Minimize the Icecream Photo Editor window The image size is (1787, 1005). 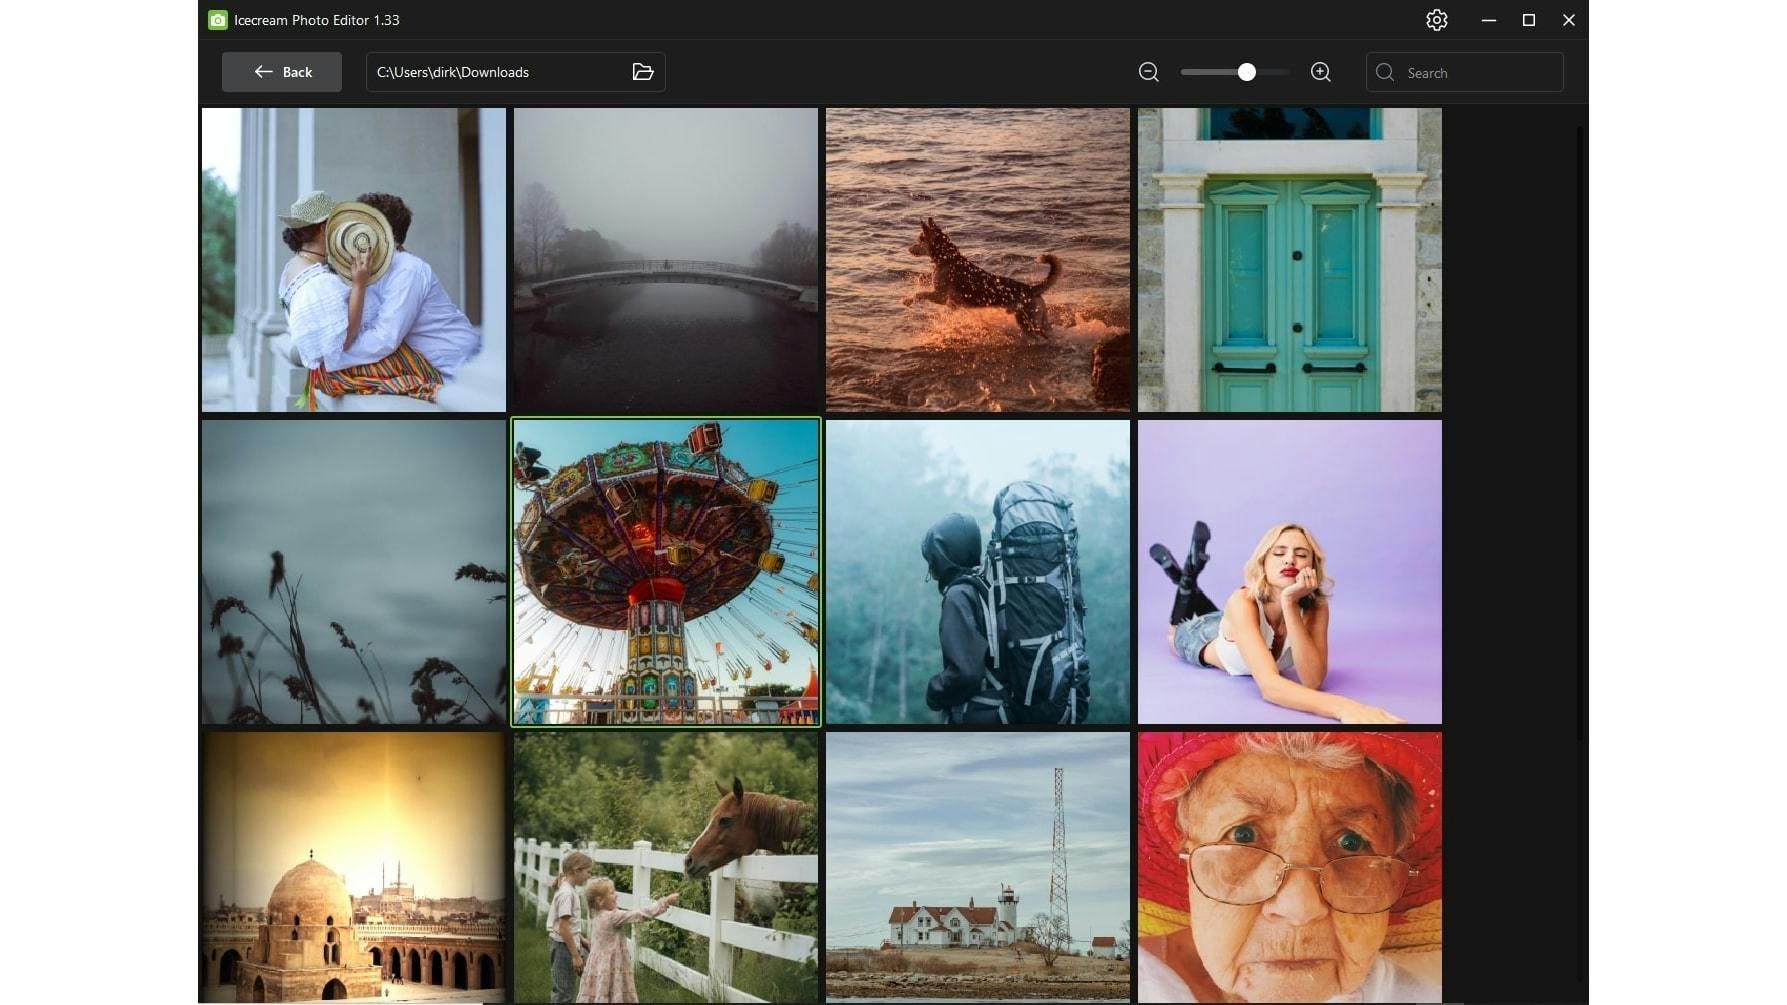click(x=1489, y=20)
